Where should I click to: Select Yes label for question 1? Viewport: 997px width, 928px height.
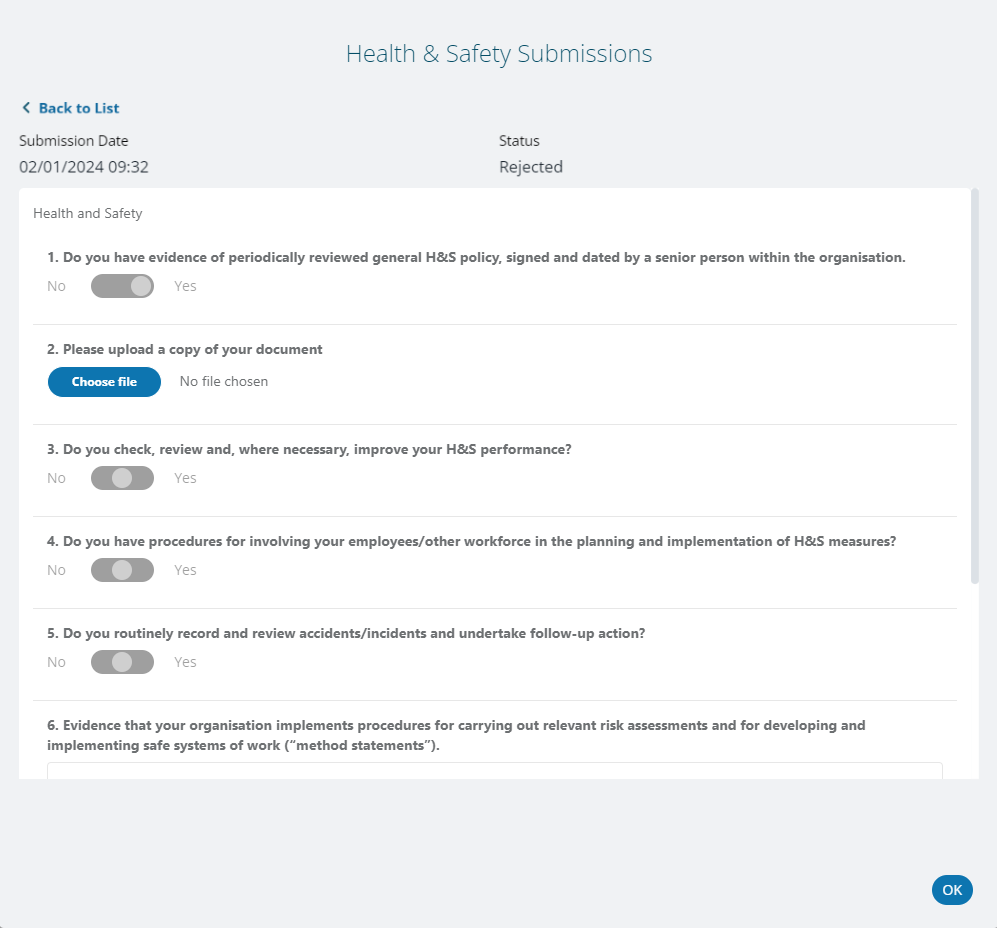(x=185, y=286)
